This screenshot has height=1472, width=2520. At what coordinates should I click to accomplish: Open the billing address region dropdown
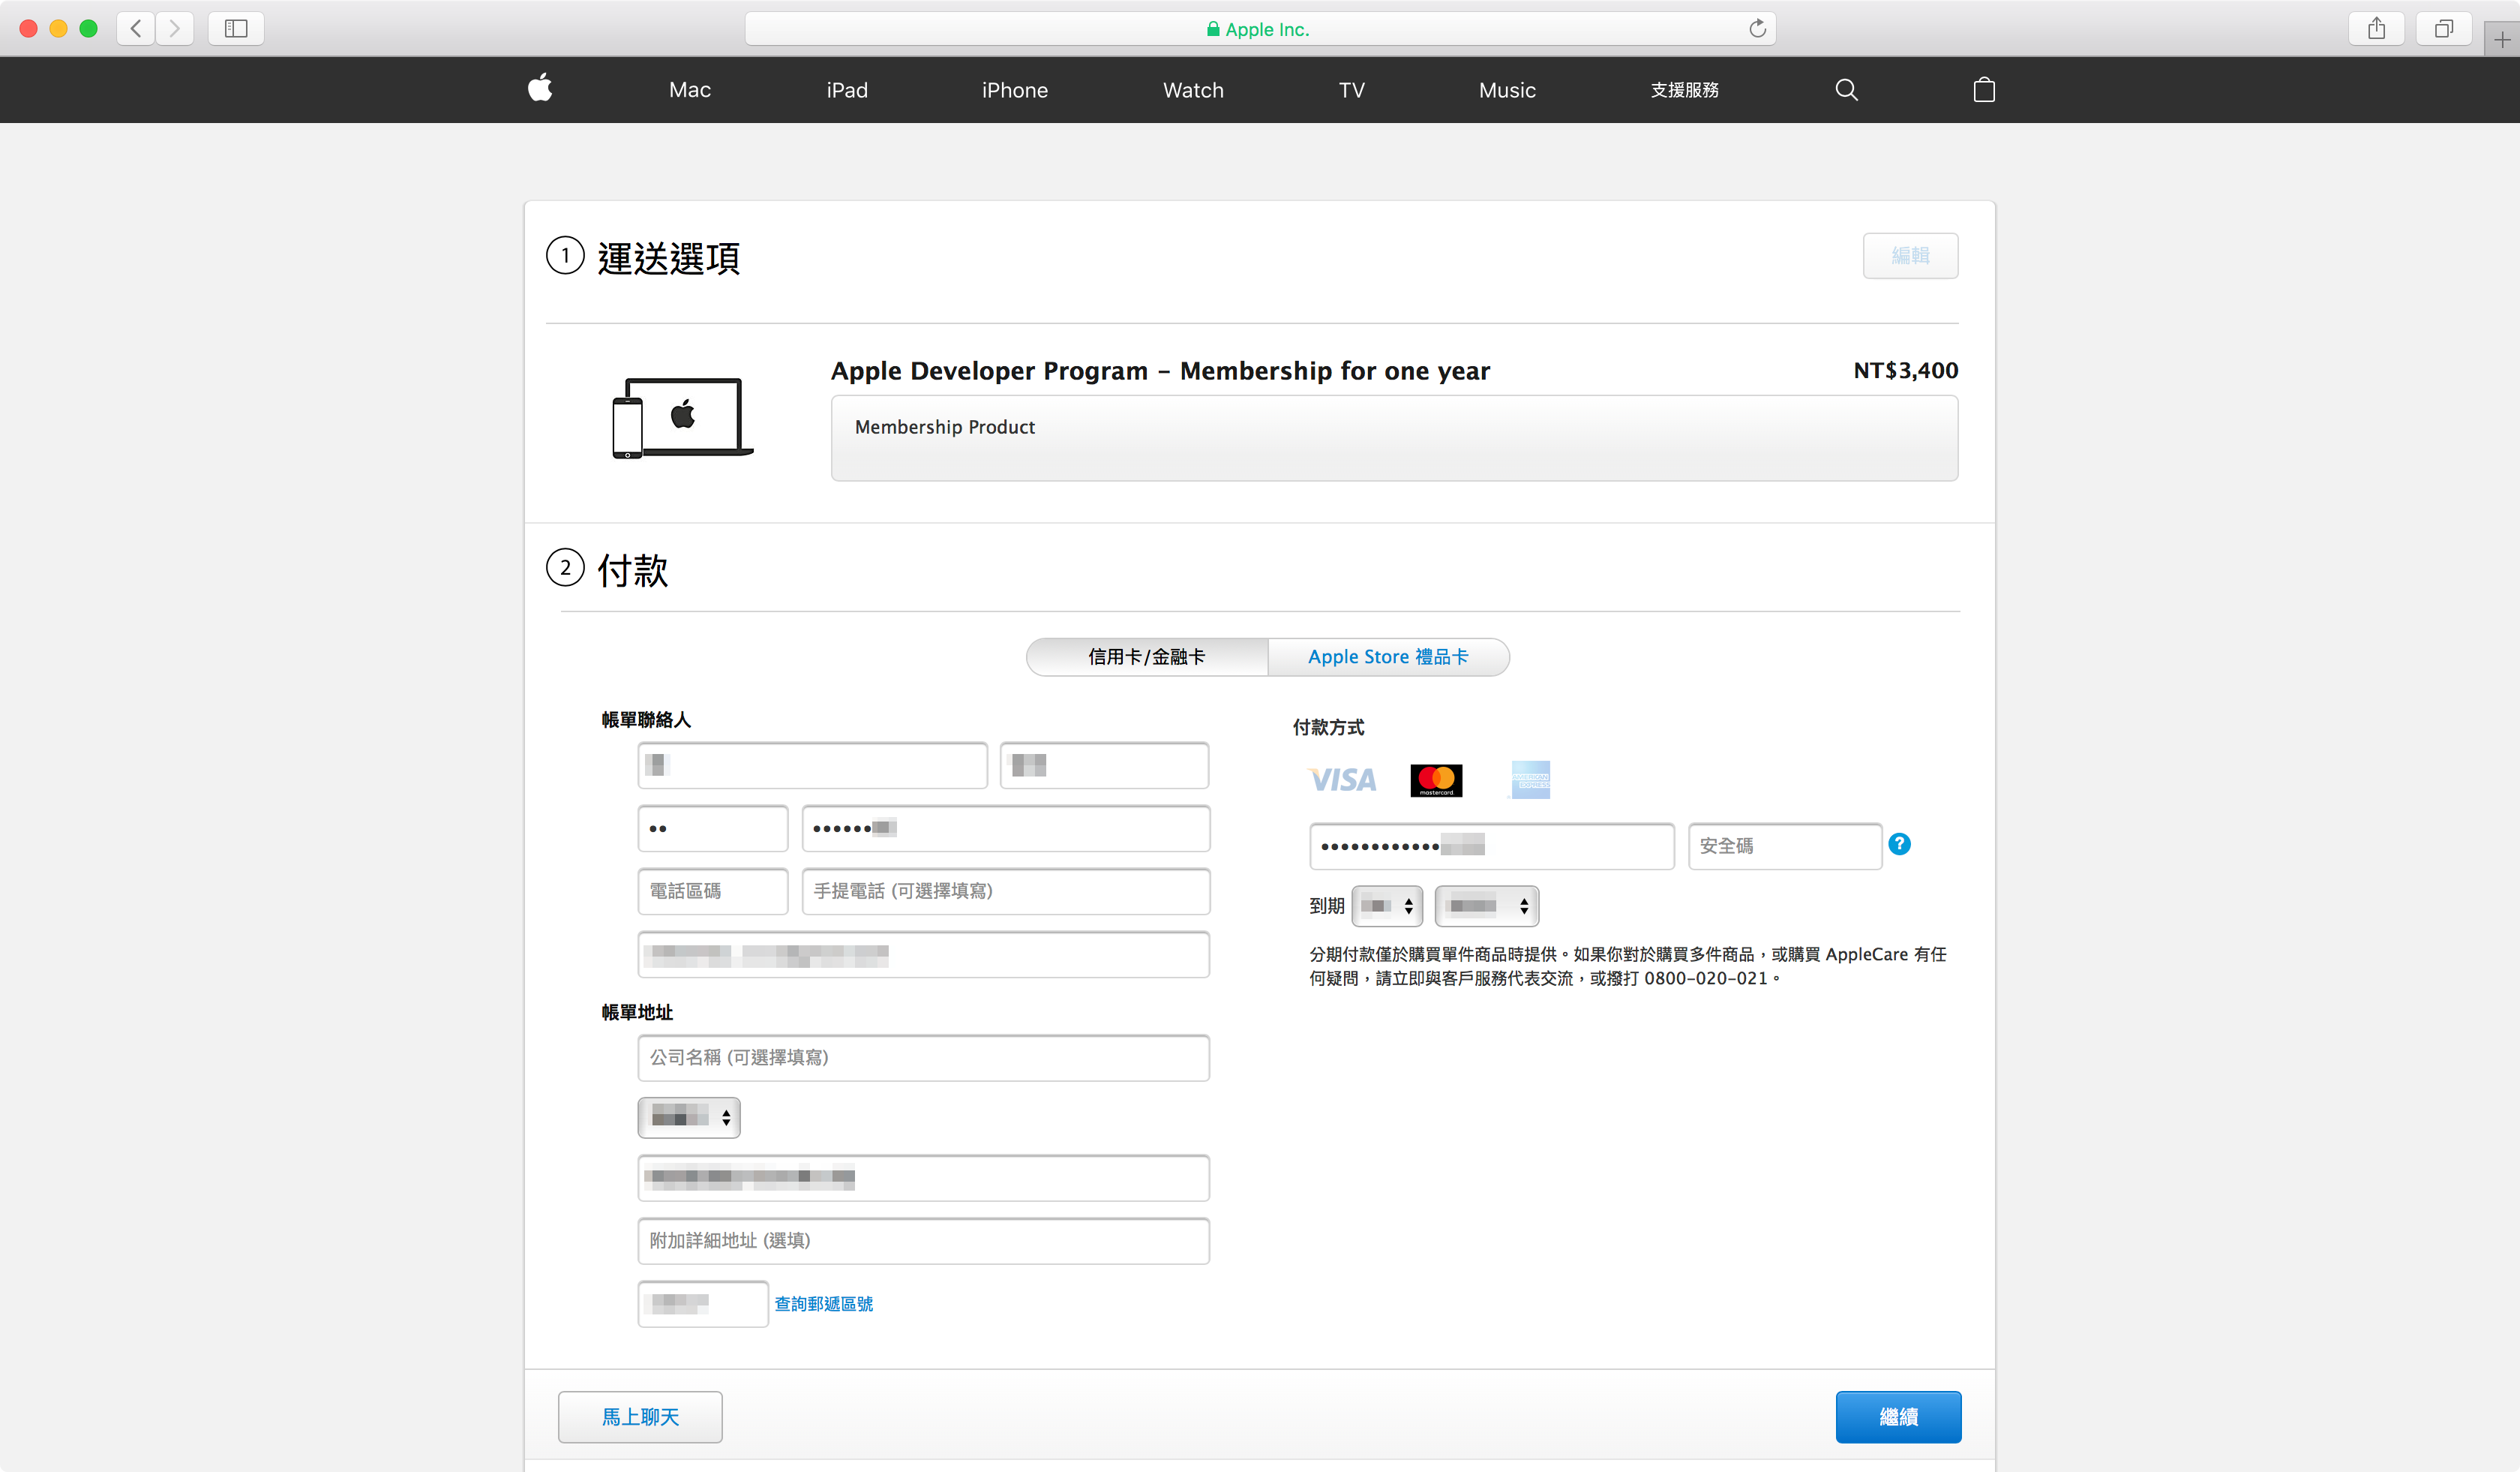tap(689, 1117)
